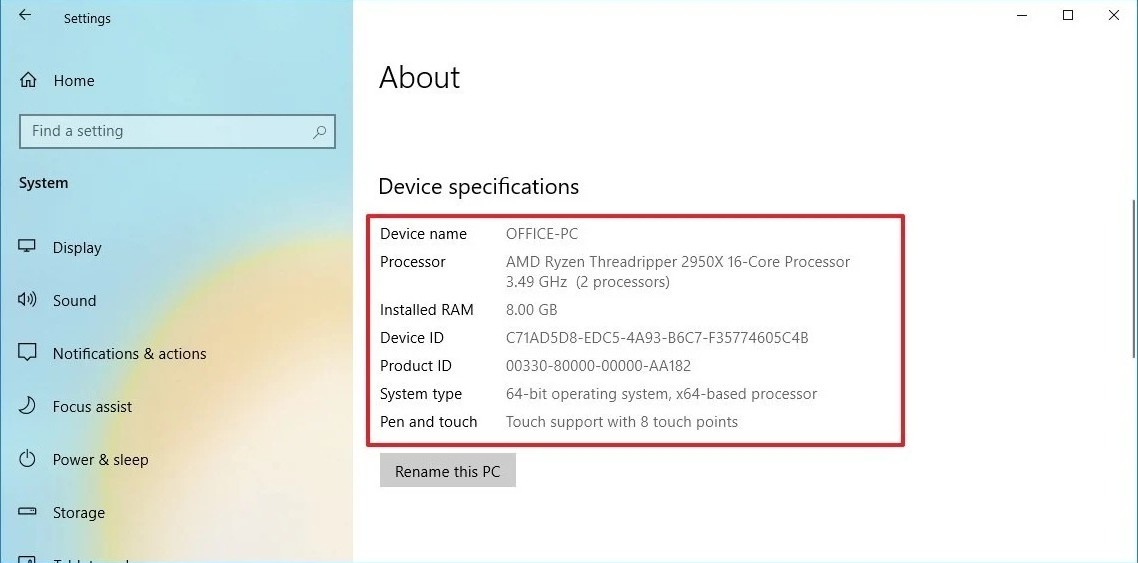Click the Home house icon

click(28, 81)
